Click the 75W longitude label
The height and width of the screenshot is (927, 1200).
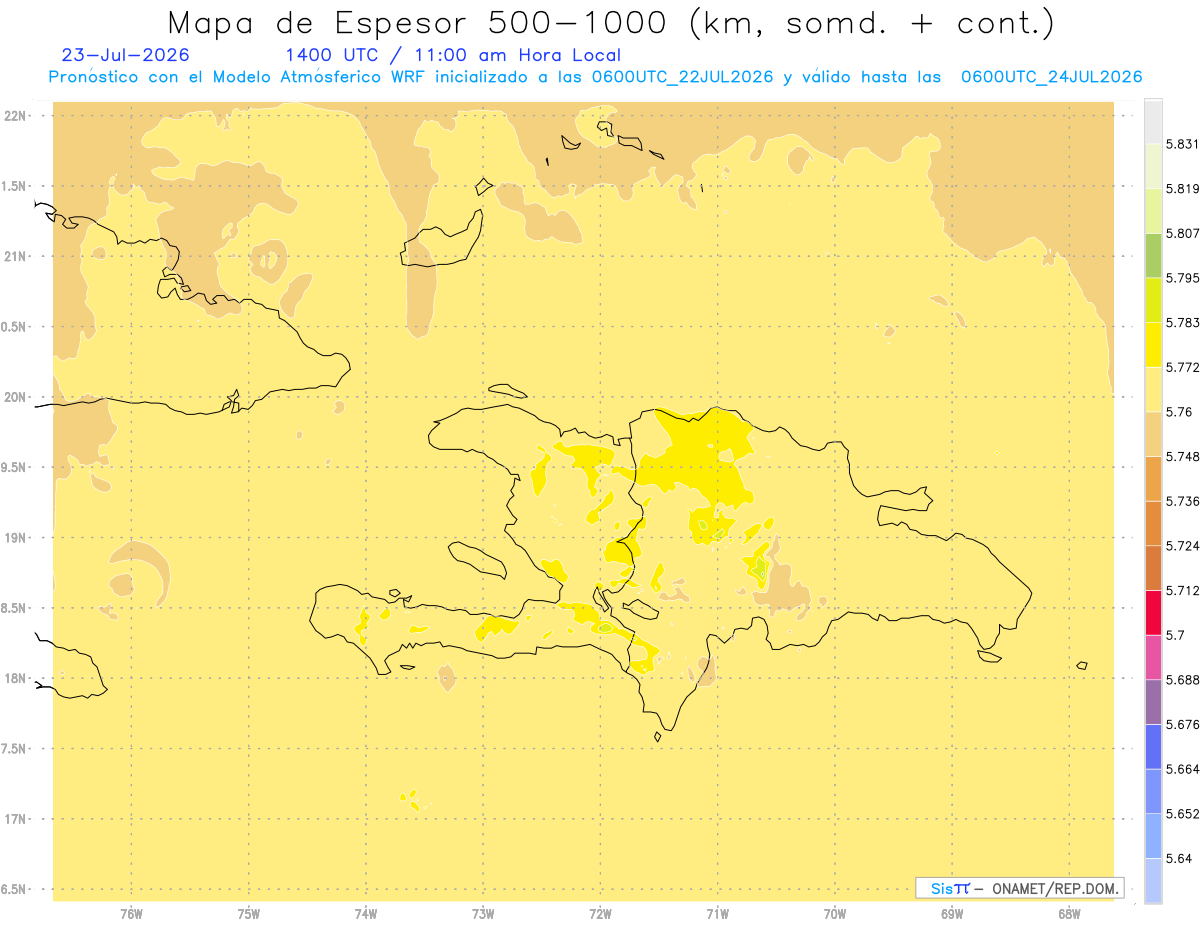click(248, 914)
